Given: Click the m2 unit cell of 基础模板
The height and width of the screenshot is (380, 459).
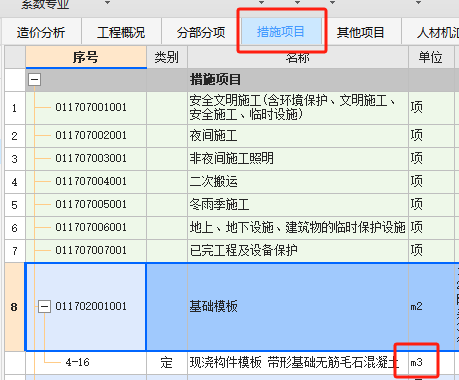Looking at the screenshot, I should 431,307.
